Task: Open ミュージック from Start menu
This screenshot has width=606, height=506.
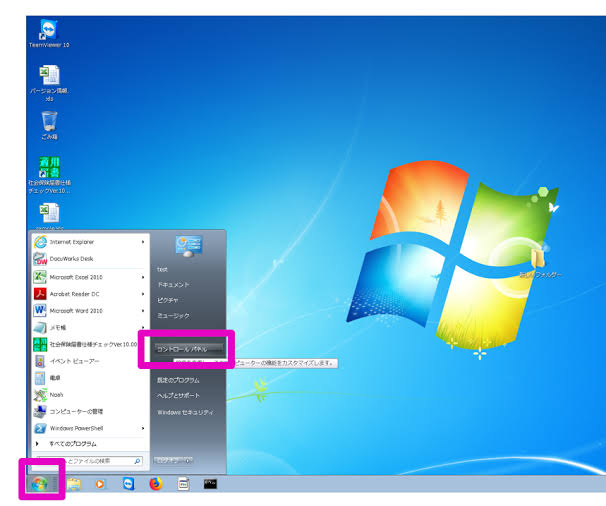Action: 173,316
